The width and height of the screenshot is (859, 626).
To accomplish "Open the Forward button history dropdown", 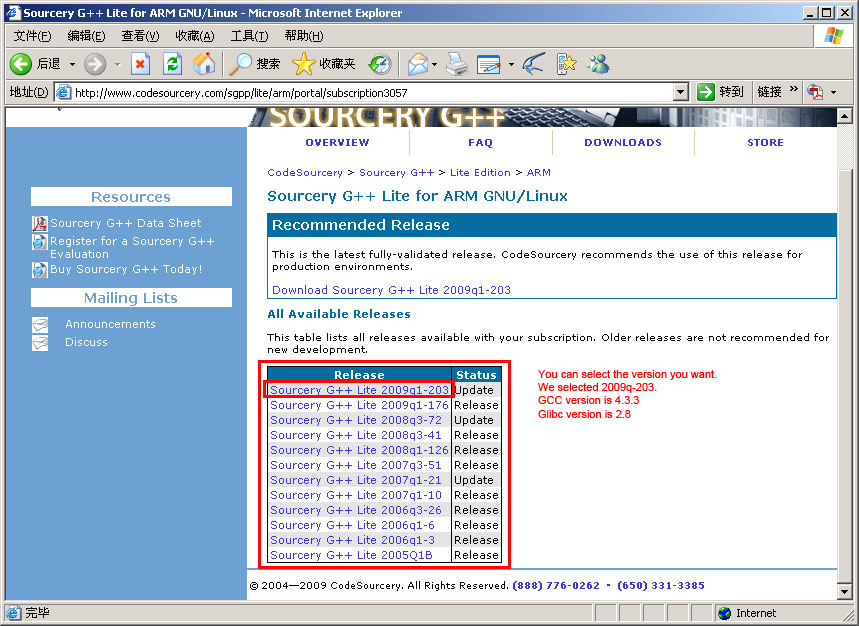I will (117, 65).
